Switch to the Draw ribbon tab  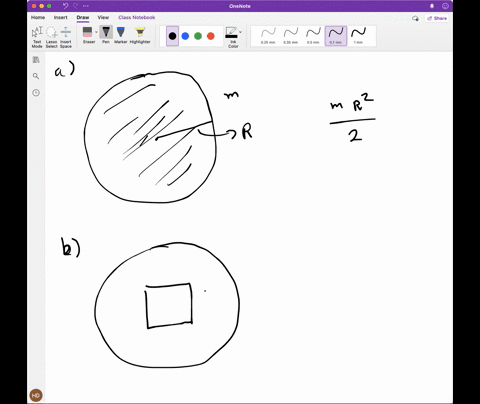(x=83, y=17)
